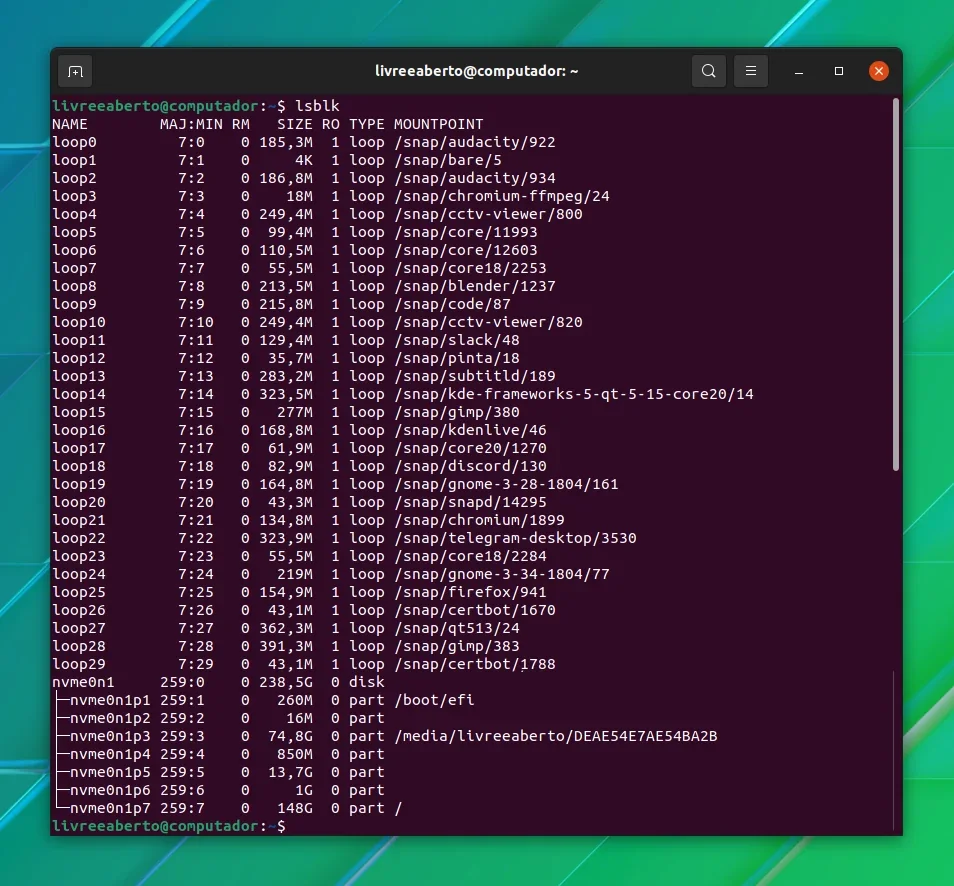Viewport: 954px width, 886px height.
Task: Click /snap/core18/2253 path
Action: pos(470,268)
